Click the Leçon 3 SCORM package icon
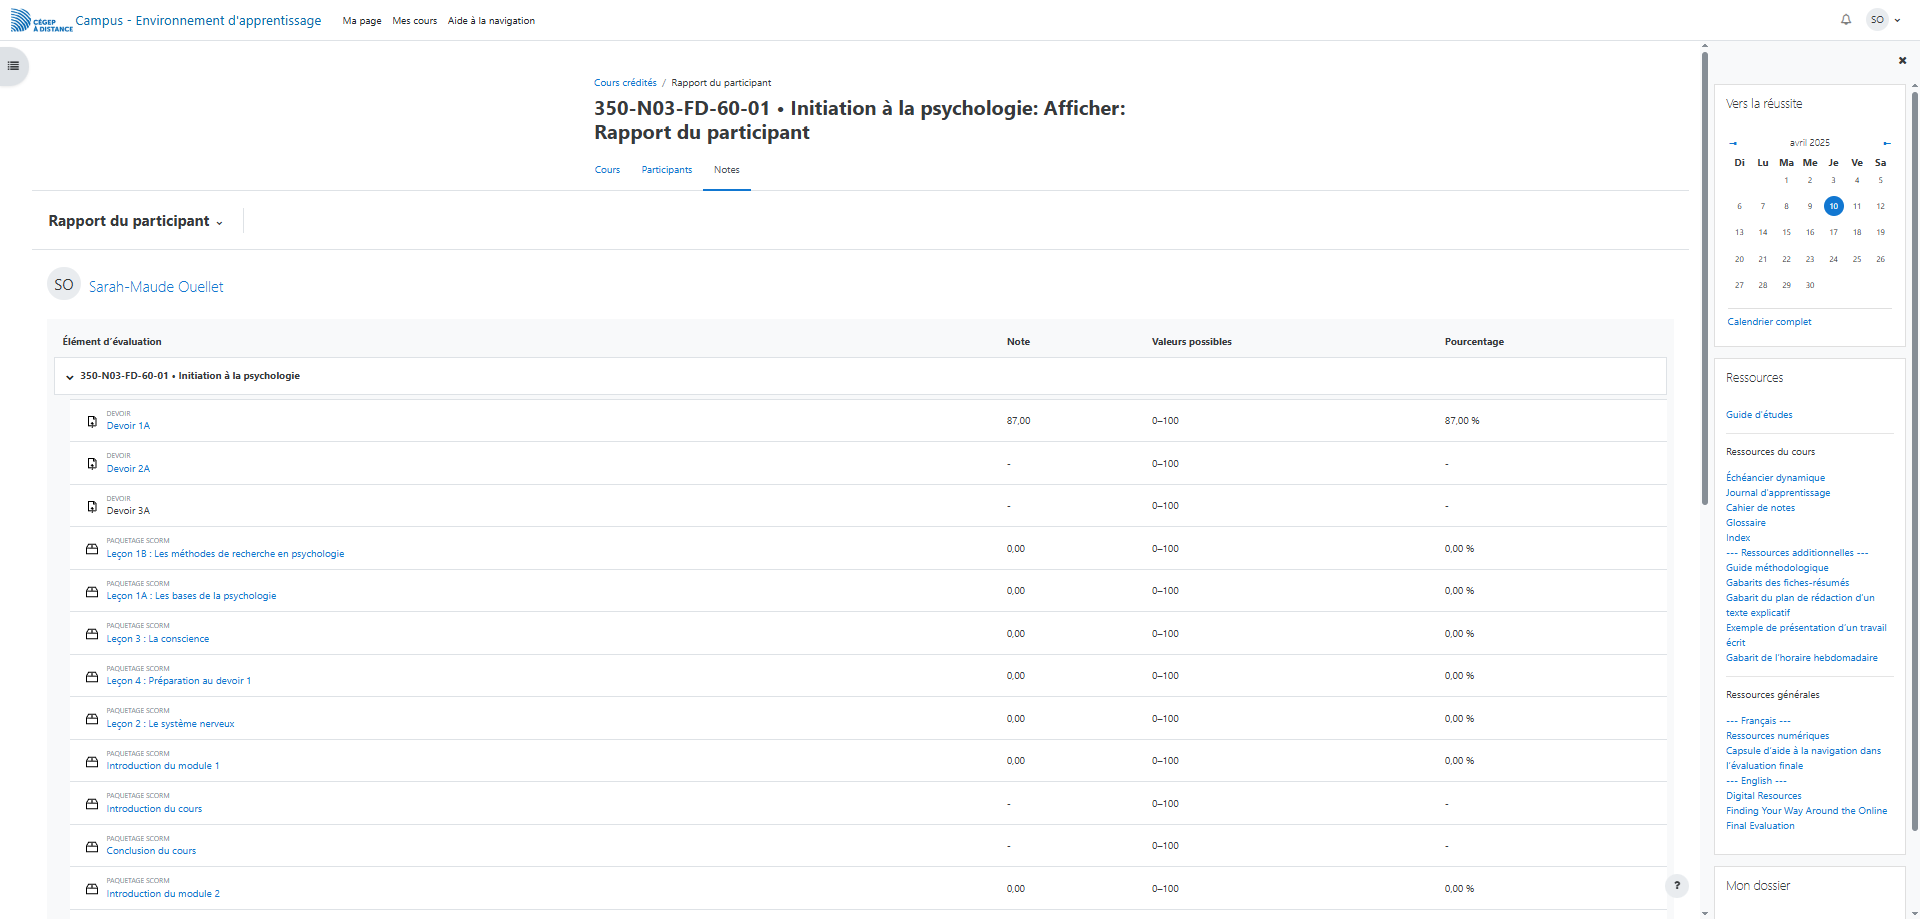The height and width of the screenshot is (919, 1920). tap(92, 634)
